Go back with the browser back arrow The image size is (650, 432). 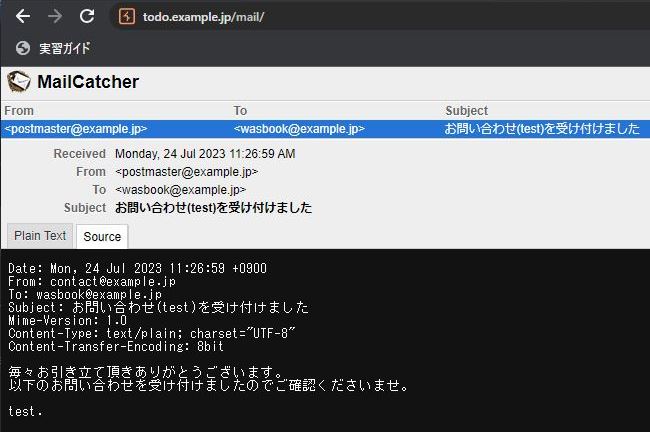point(22,17)
